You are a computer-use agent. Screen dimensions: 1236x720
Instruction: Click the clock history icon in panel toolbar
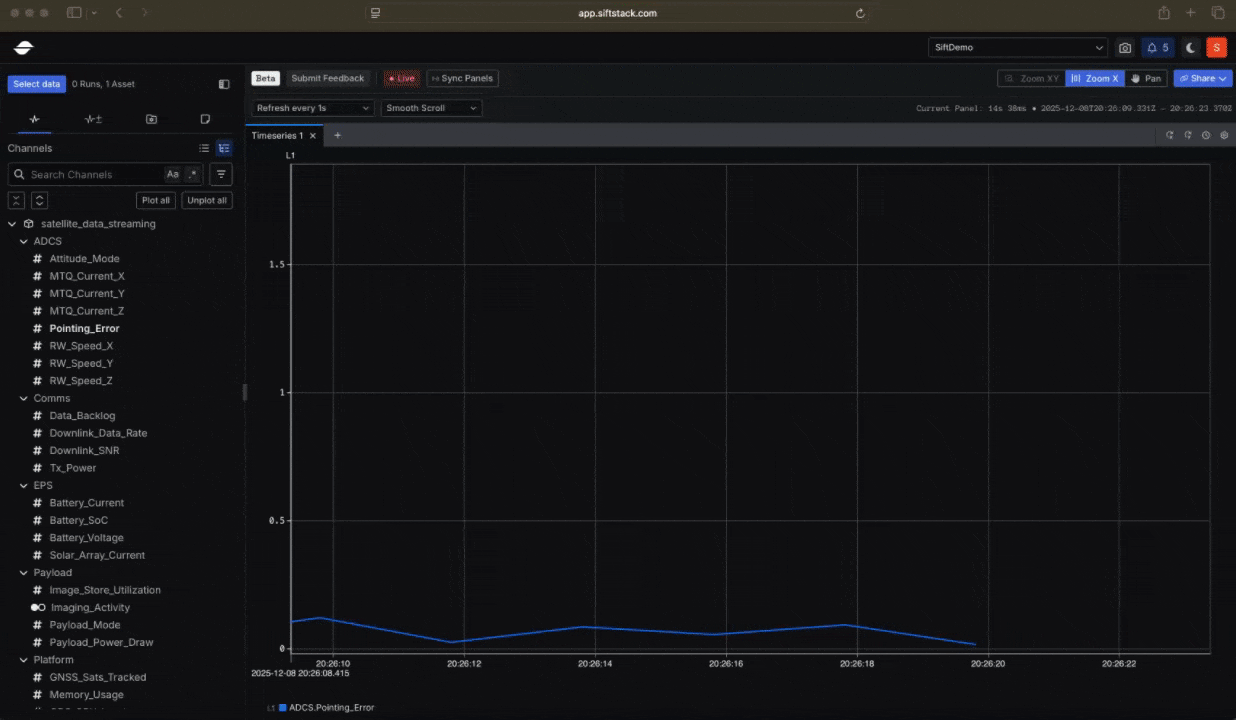click(1206, 135)
